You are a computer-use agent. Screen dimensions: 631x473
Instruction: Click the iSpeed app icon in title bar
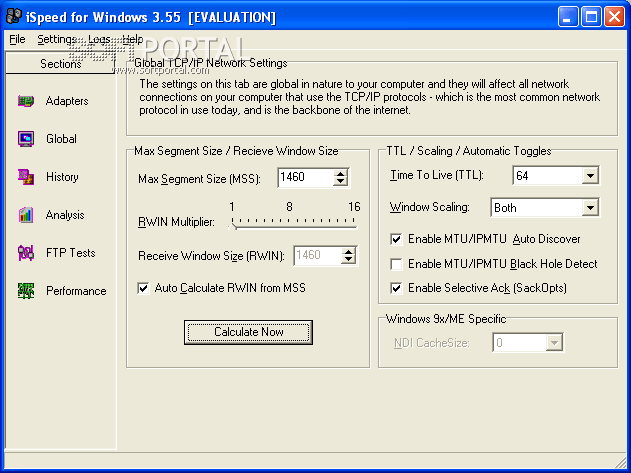(x=14, y=17)
